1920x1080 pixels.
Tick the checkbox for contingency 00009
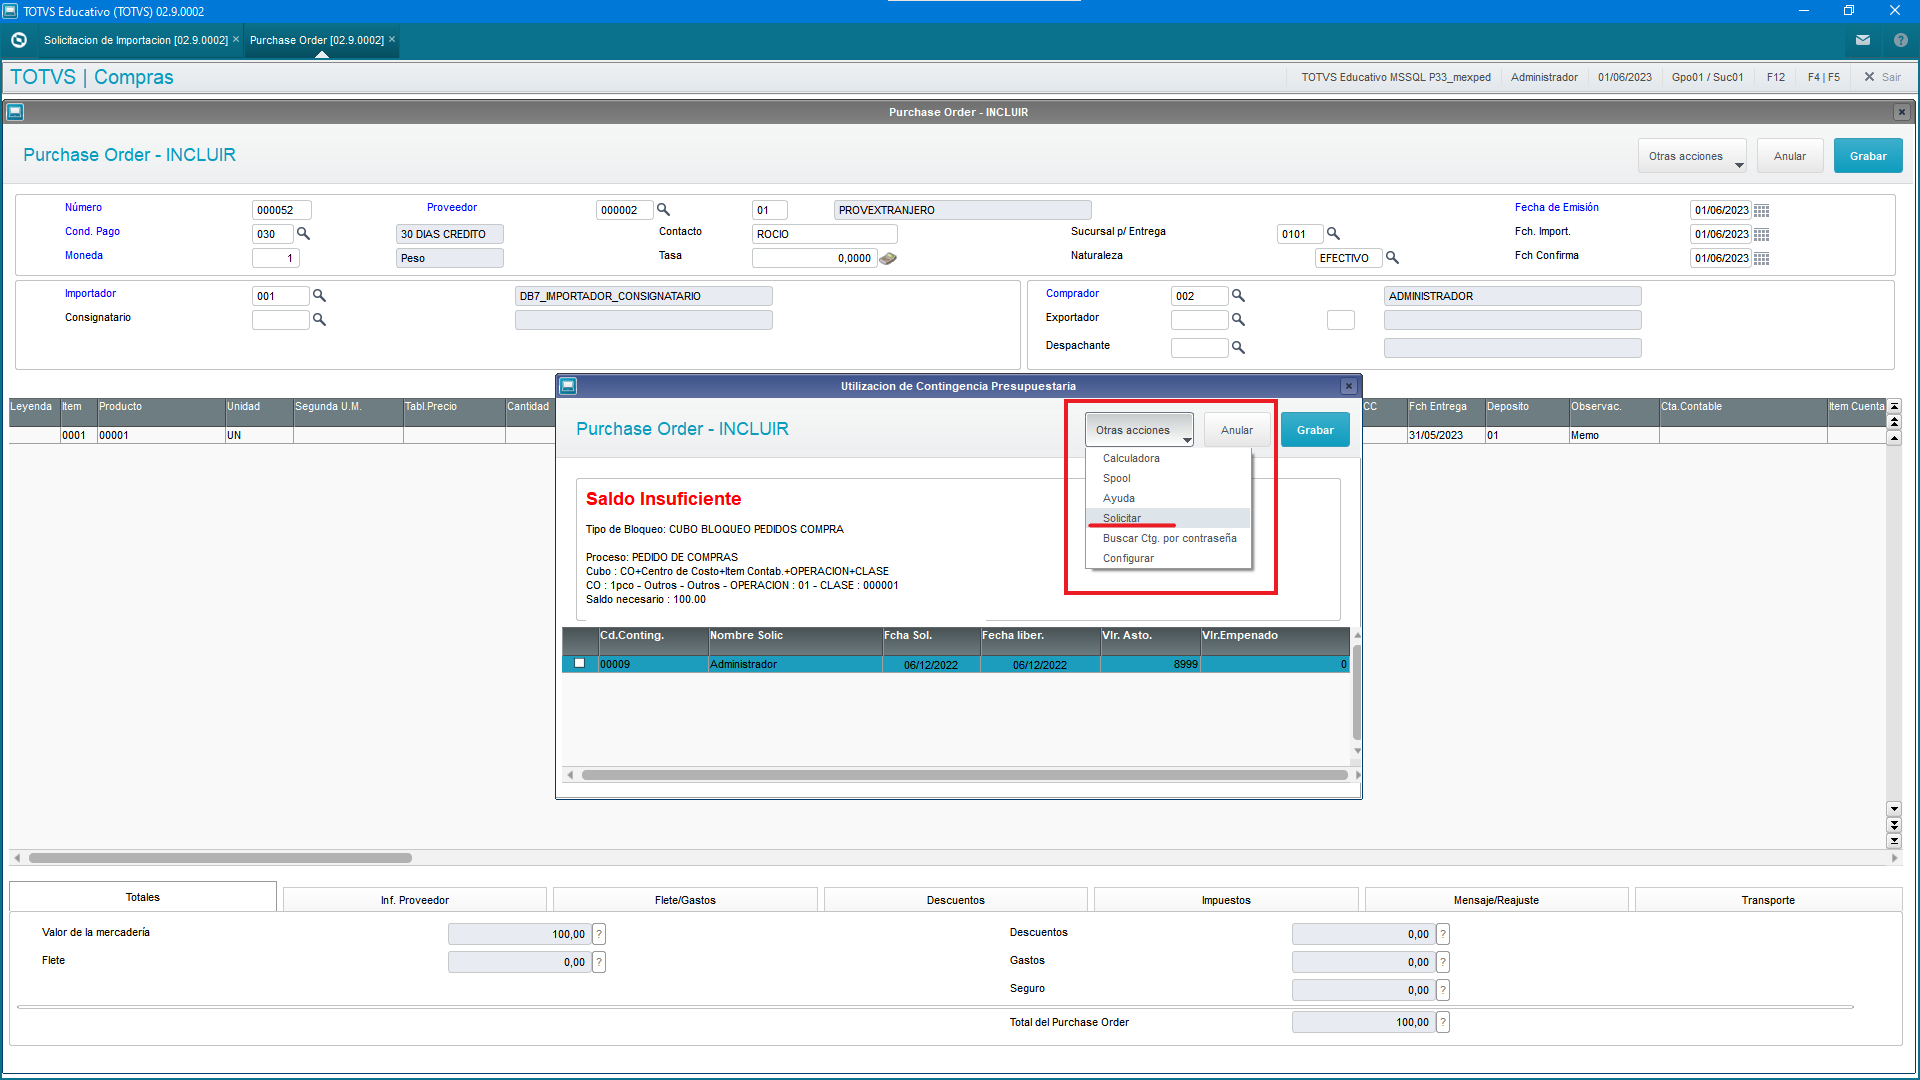point(579,664)
